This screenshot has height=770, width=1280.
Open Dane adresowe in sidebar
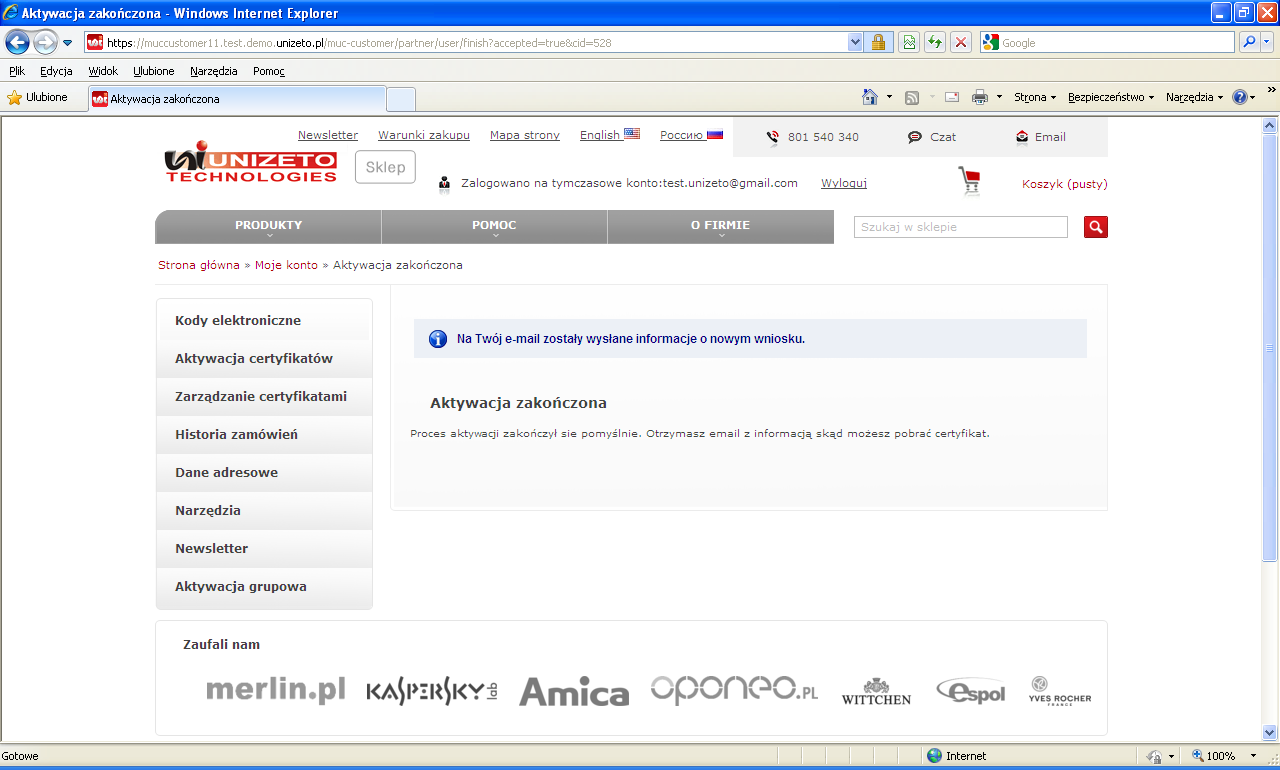264,473
